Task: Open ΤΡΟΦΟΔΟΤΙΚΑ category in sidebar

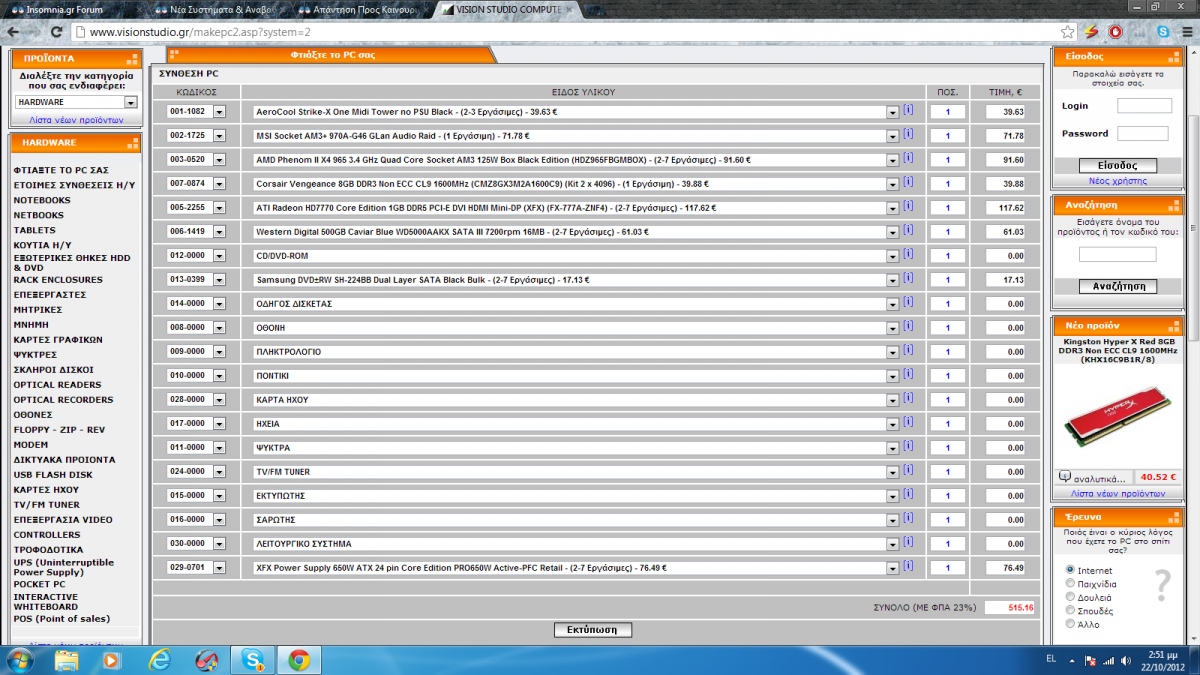Action: 48,550
